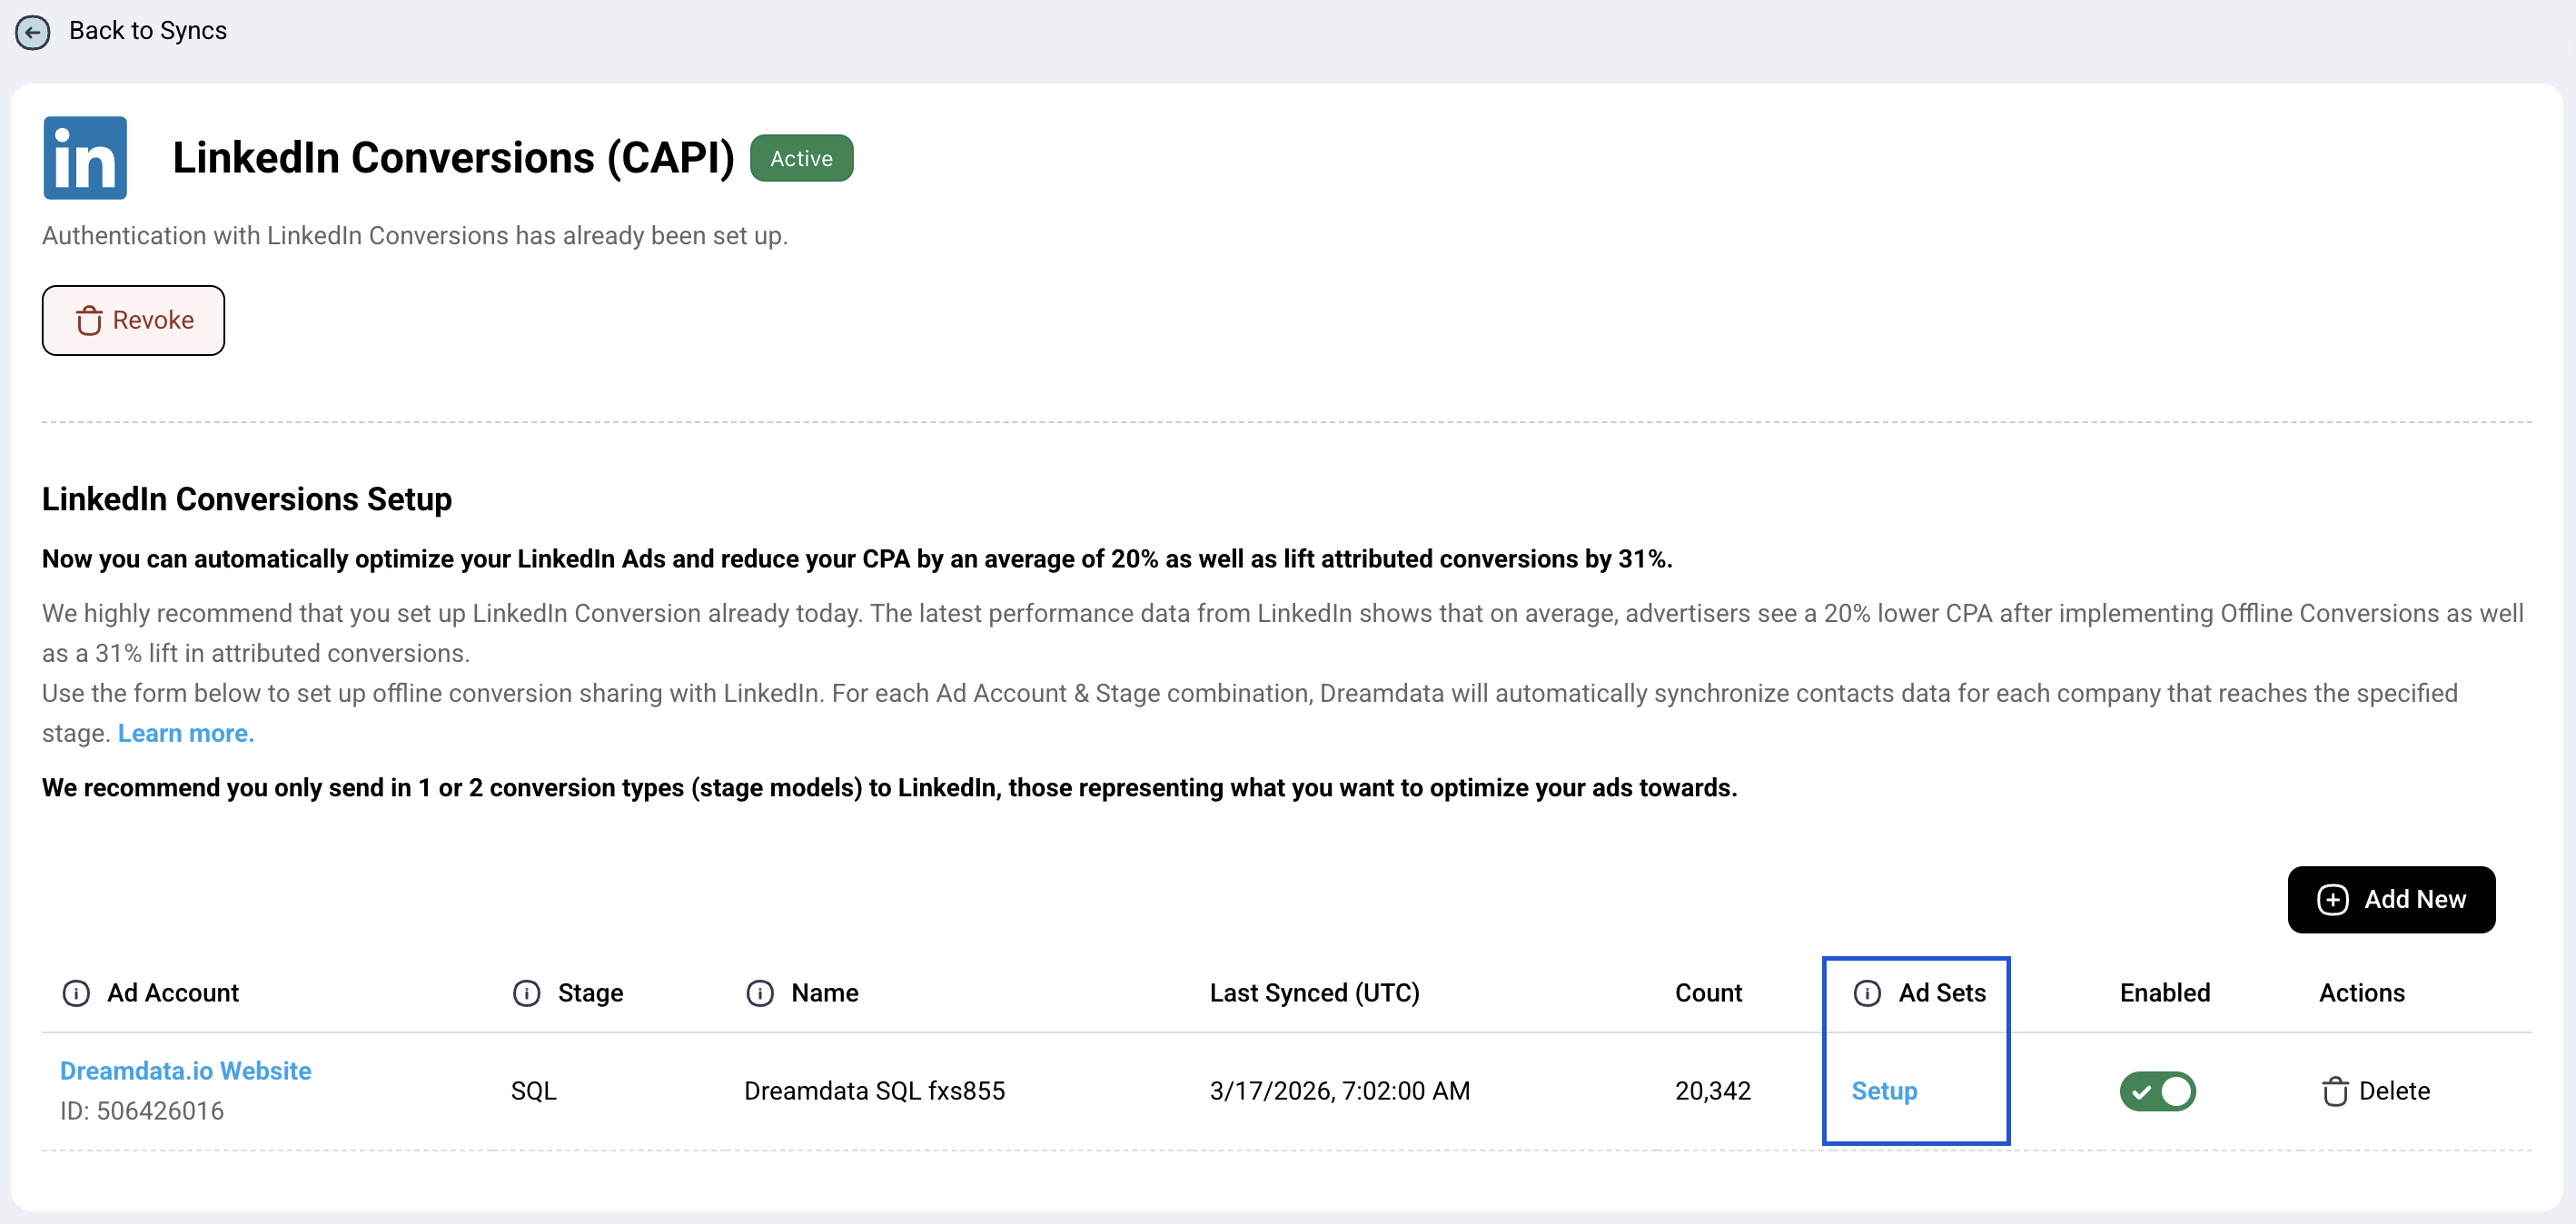This screenshot has width=2576, height=1224.
Task: Click the info icon beside Stage
Action: click(526, 993)
